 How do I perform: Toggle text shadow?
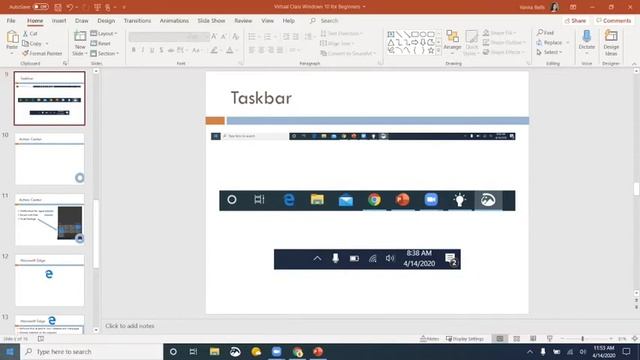[x=161, y=50]
